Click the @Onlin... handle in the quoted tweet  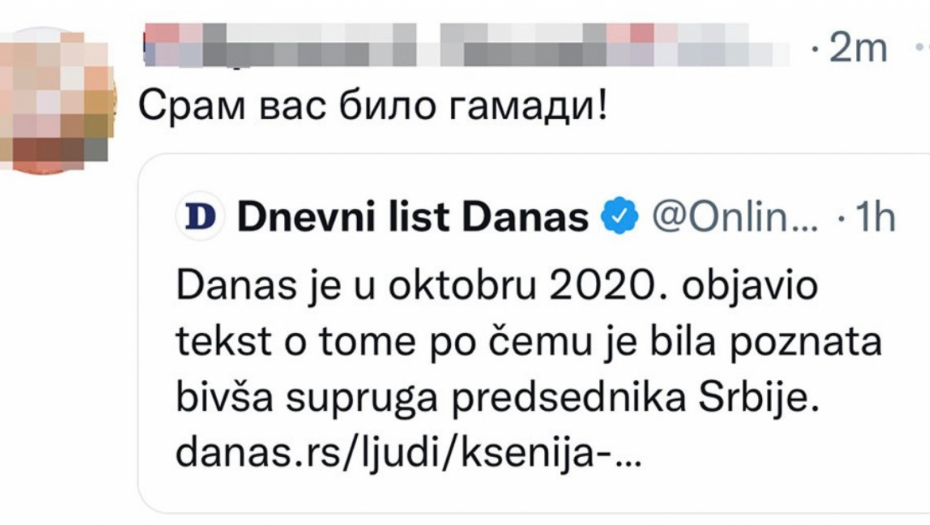click(734, 217)
